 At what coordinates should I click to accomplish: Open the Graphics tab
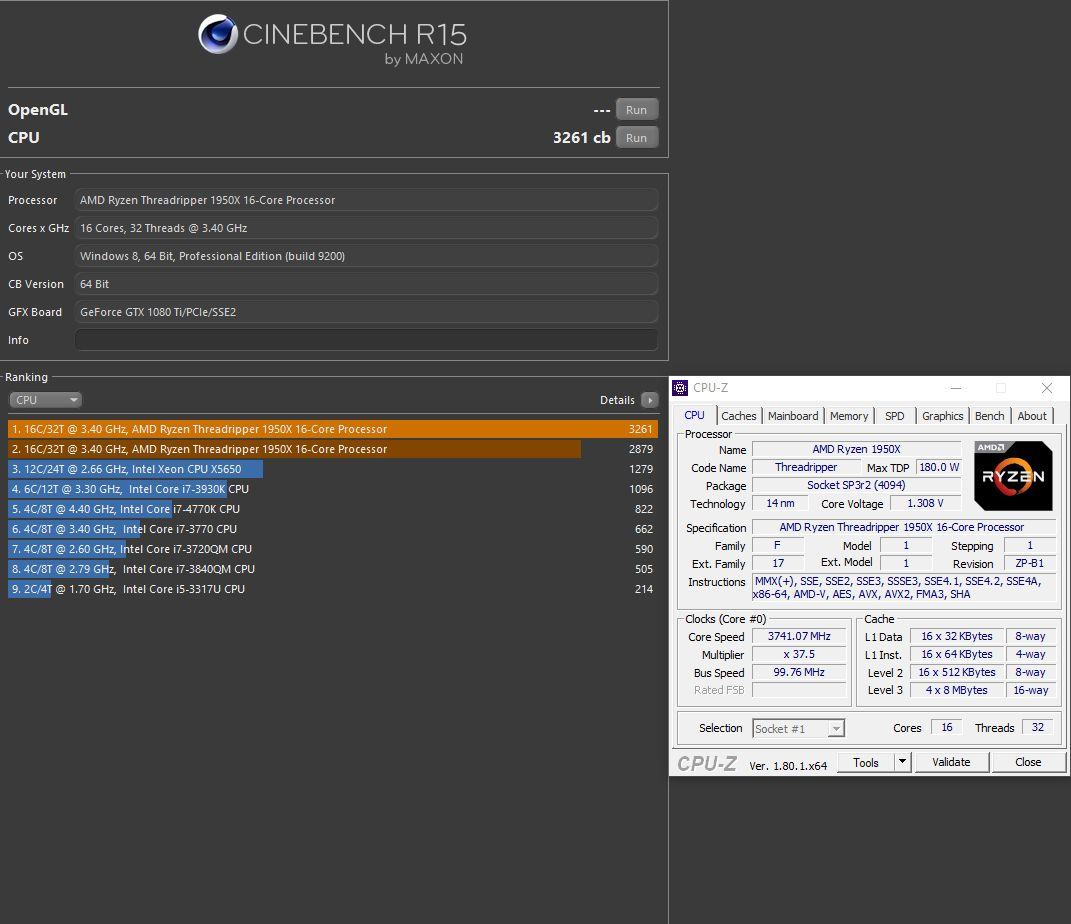click(942, 416)
